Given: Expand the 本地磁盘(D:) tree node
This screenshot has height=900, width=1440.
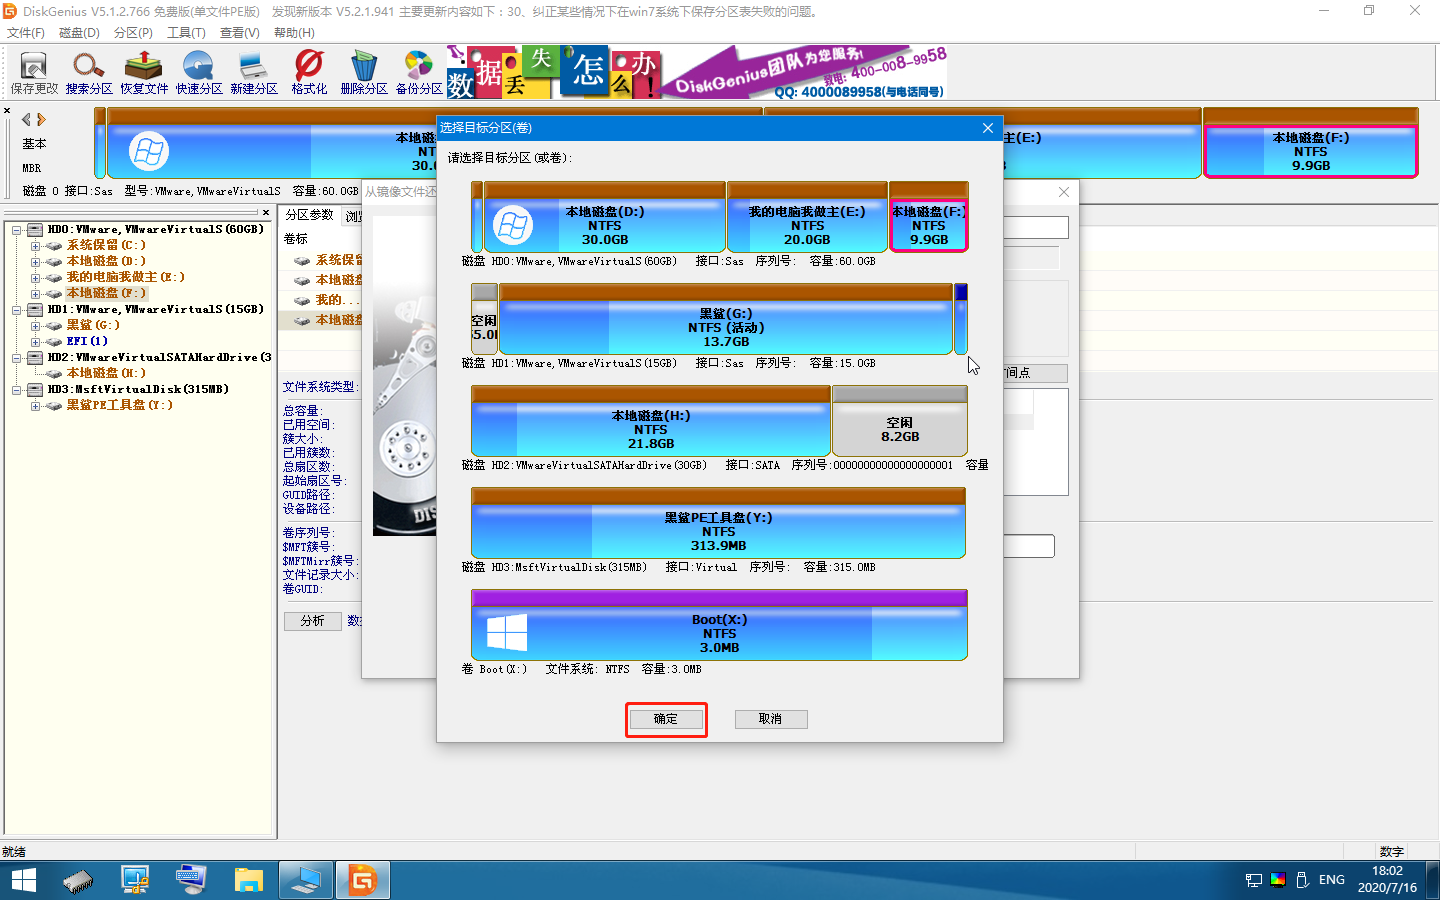Looking at the screenshot, I should tap(36, 262).
